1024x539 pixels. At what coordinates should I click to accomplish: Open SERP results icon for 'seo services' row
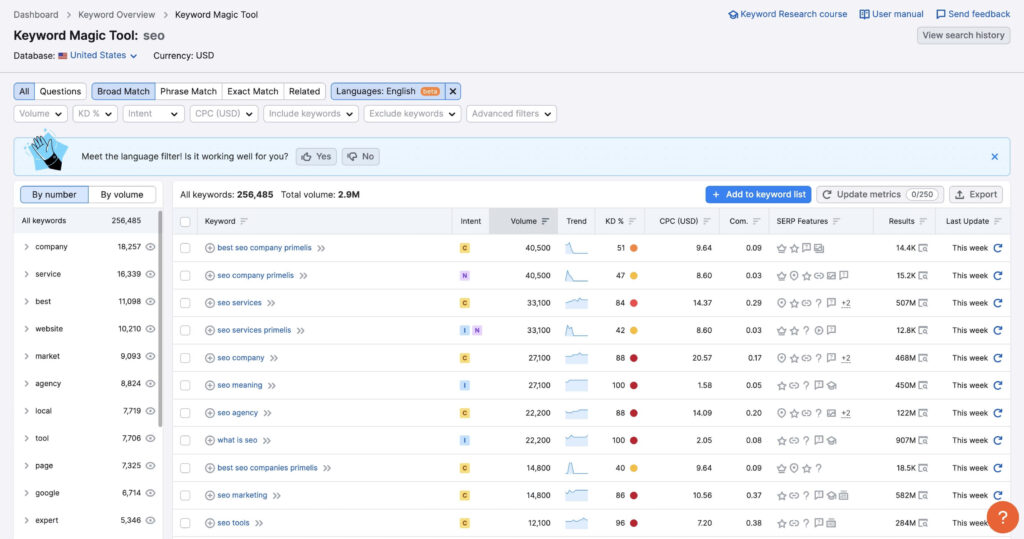[x=923, y=303]
